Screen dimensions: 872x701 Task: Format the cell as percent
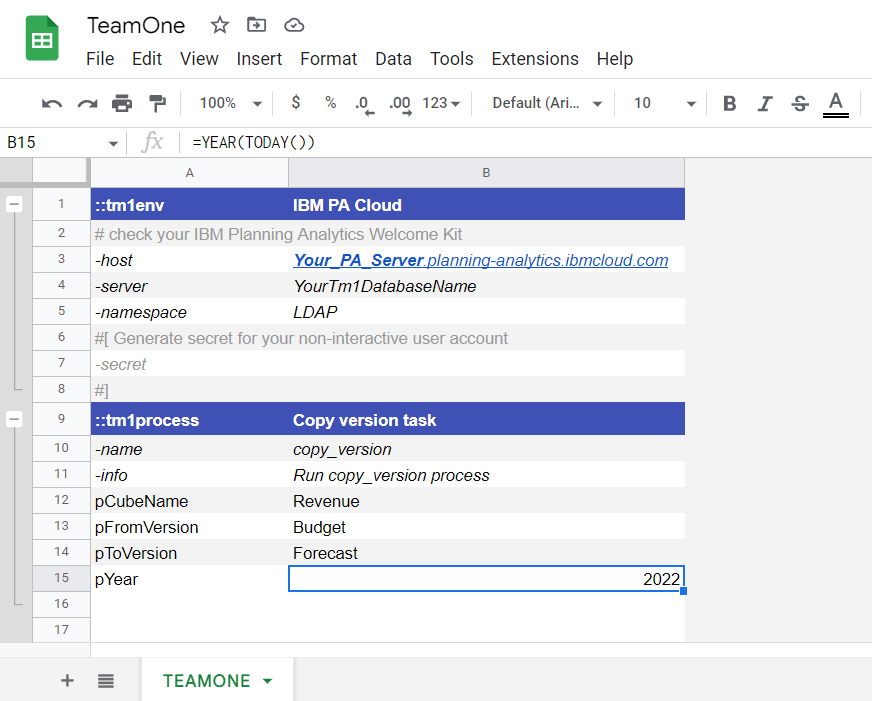point(330,102)
